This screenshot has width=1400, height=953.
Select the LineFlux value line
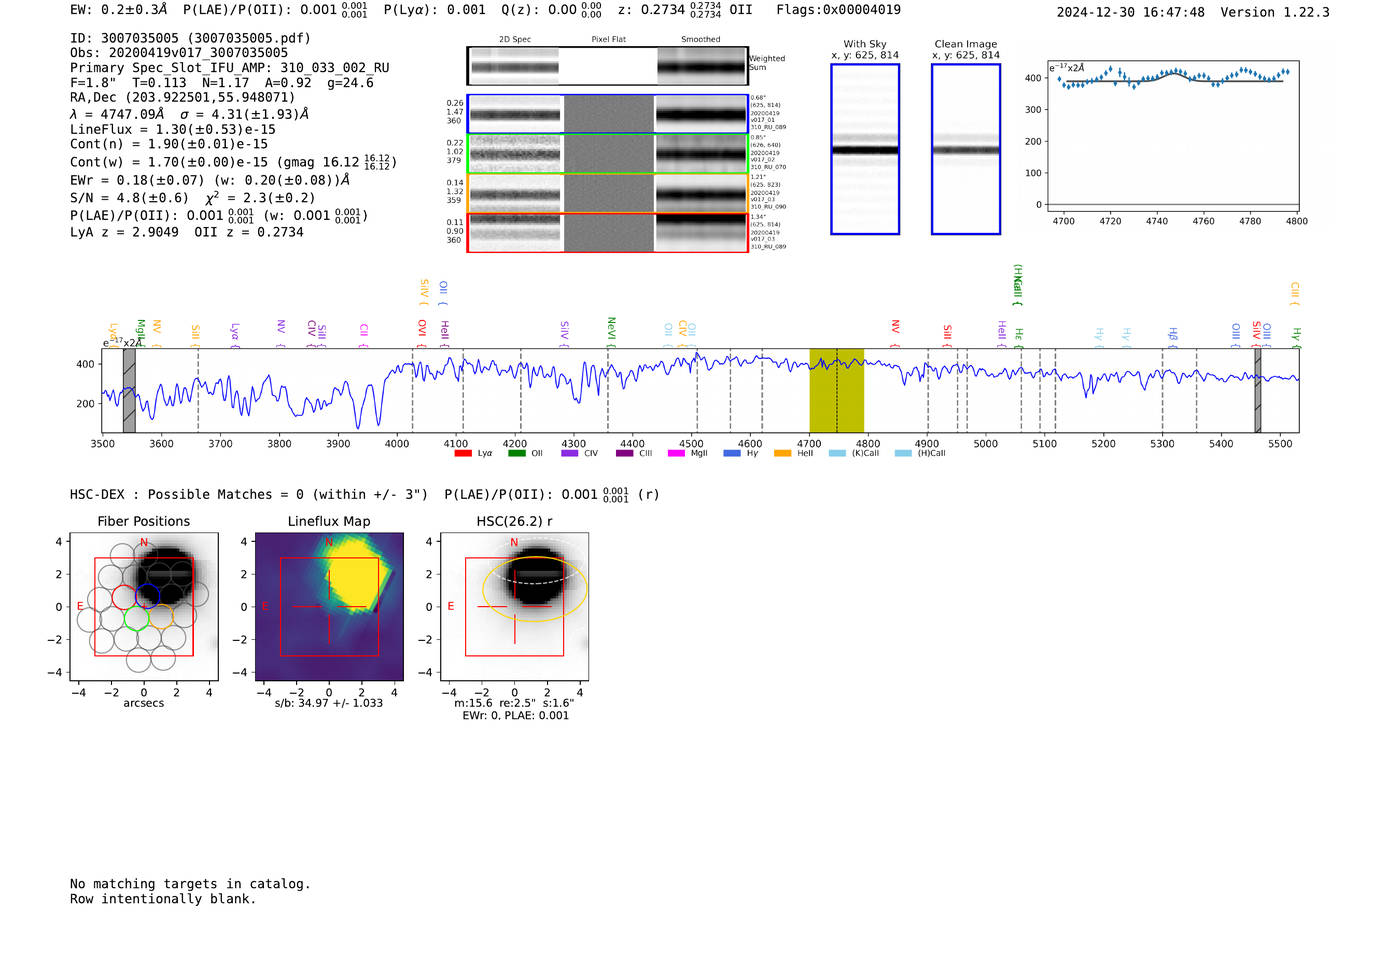pos(173,129)
